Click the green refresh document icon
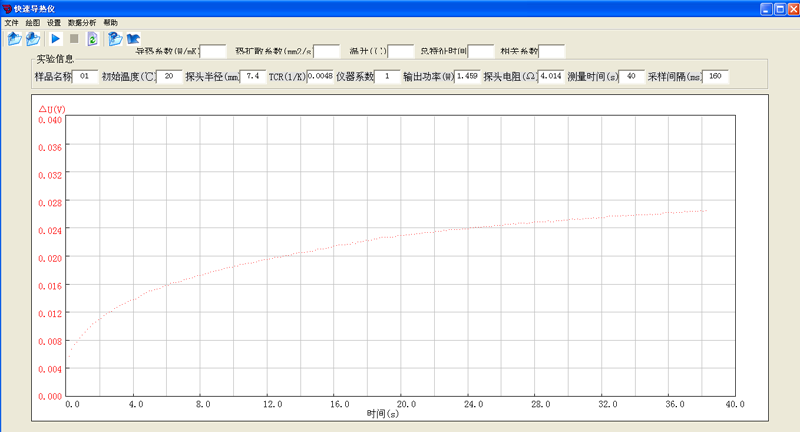Viewport: 800px width, 432px height. pyautogui.click(x=92, y=39)
